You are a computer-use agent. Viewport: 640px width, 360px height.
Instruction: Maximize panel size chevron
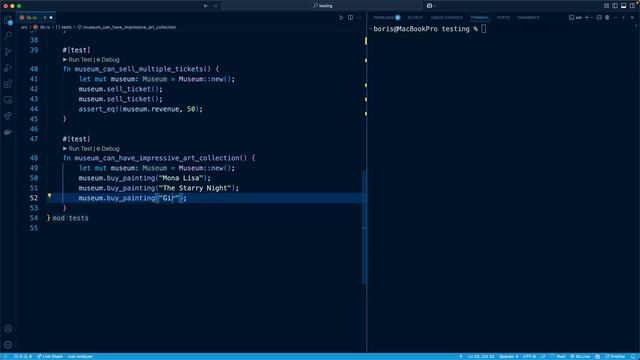624,18
